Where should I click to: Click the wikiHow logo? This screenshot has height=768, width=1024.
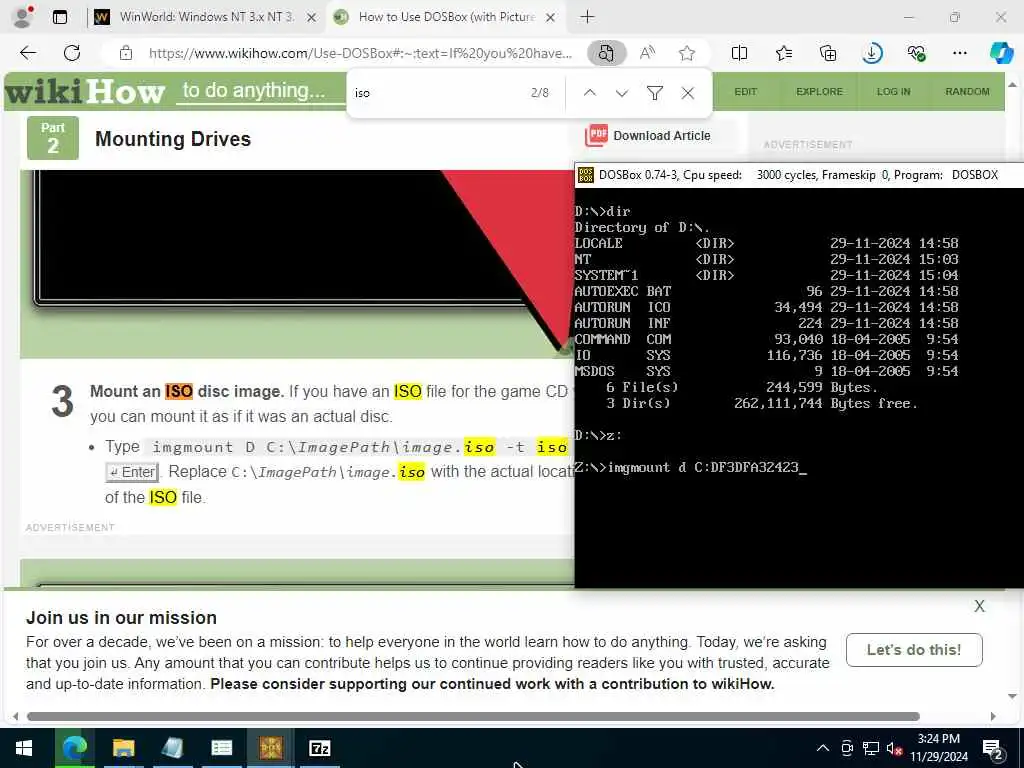point(85,91)
